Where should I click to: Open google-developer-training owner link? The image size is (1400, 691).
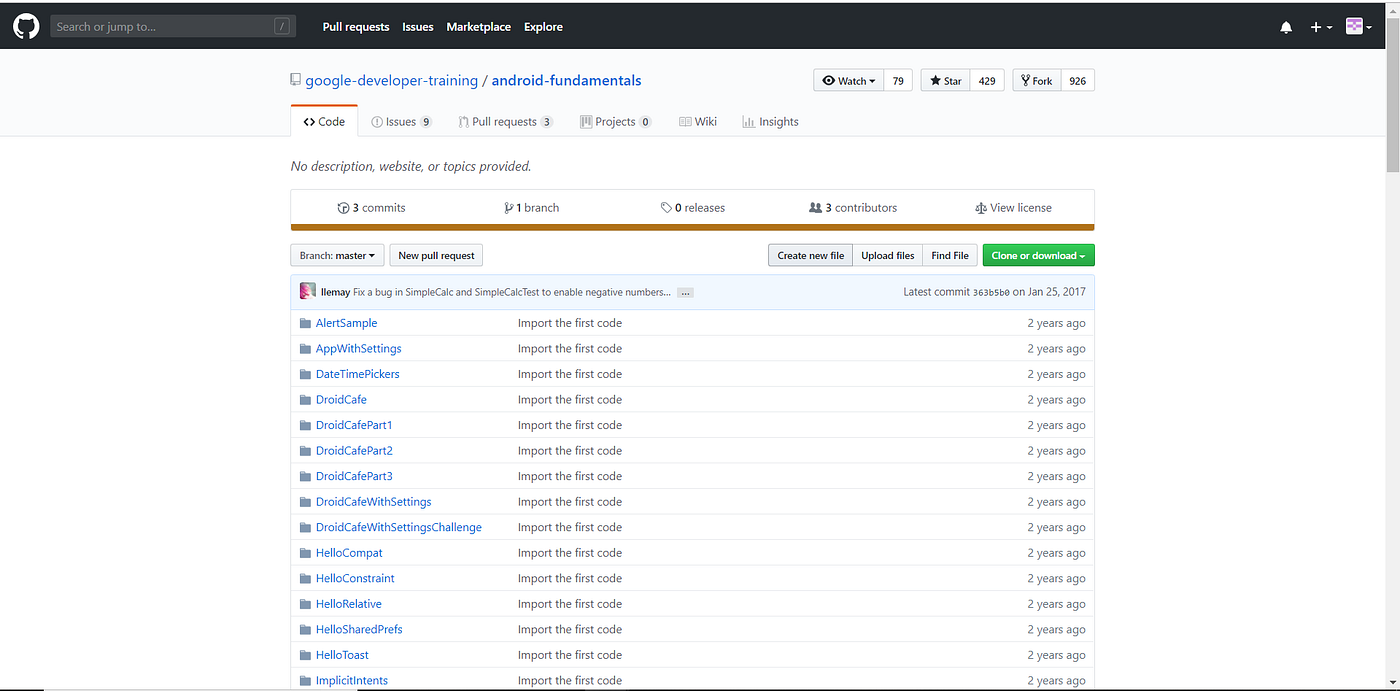click(x=391, y=80)
